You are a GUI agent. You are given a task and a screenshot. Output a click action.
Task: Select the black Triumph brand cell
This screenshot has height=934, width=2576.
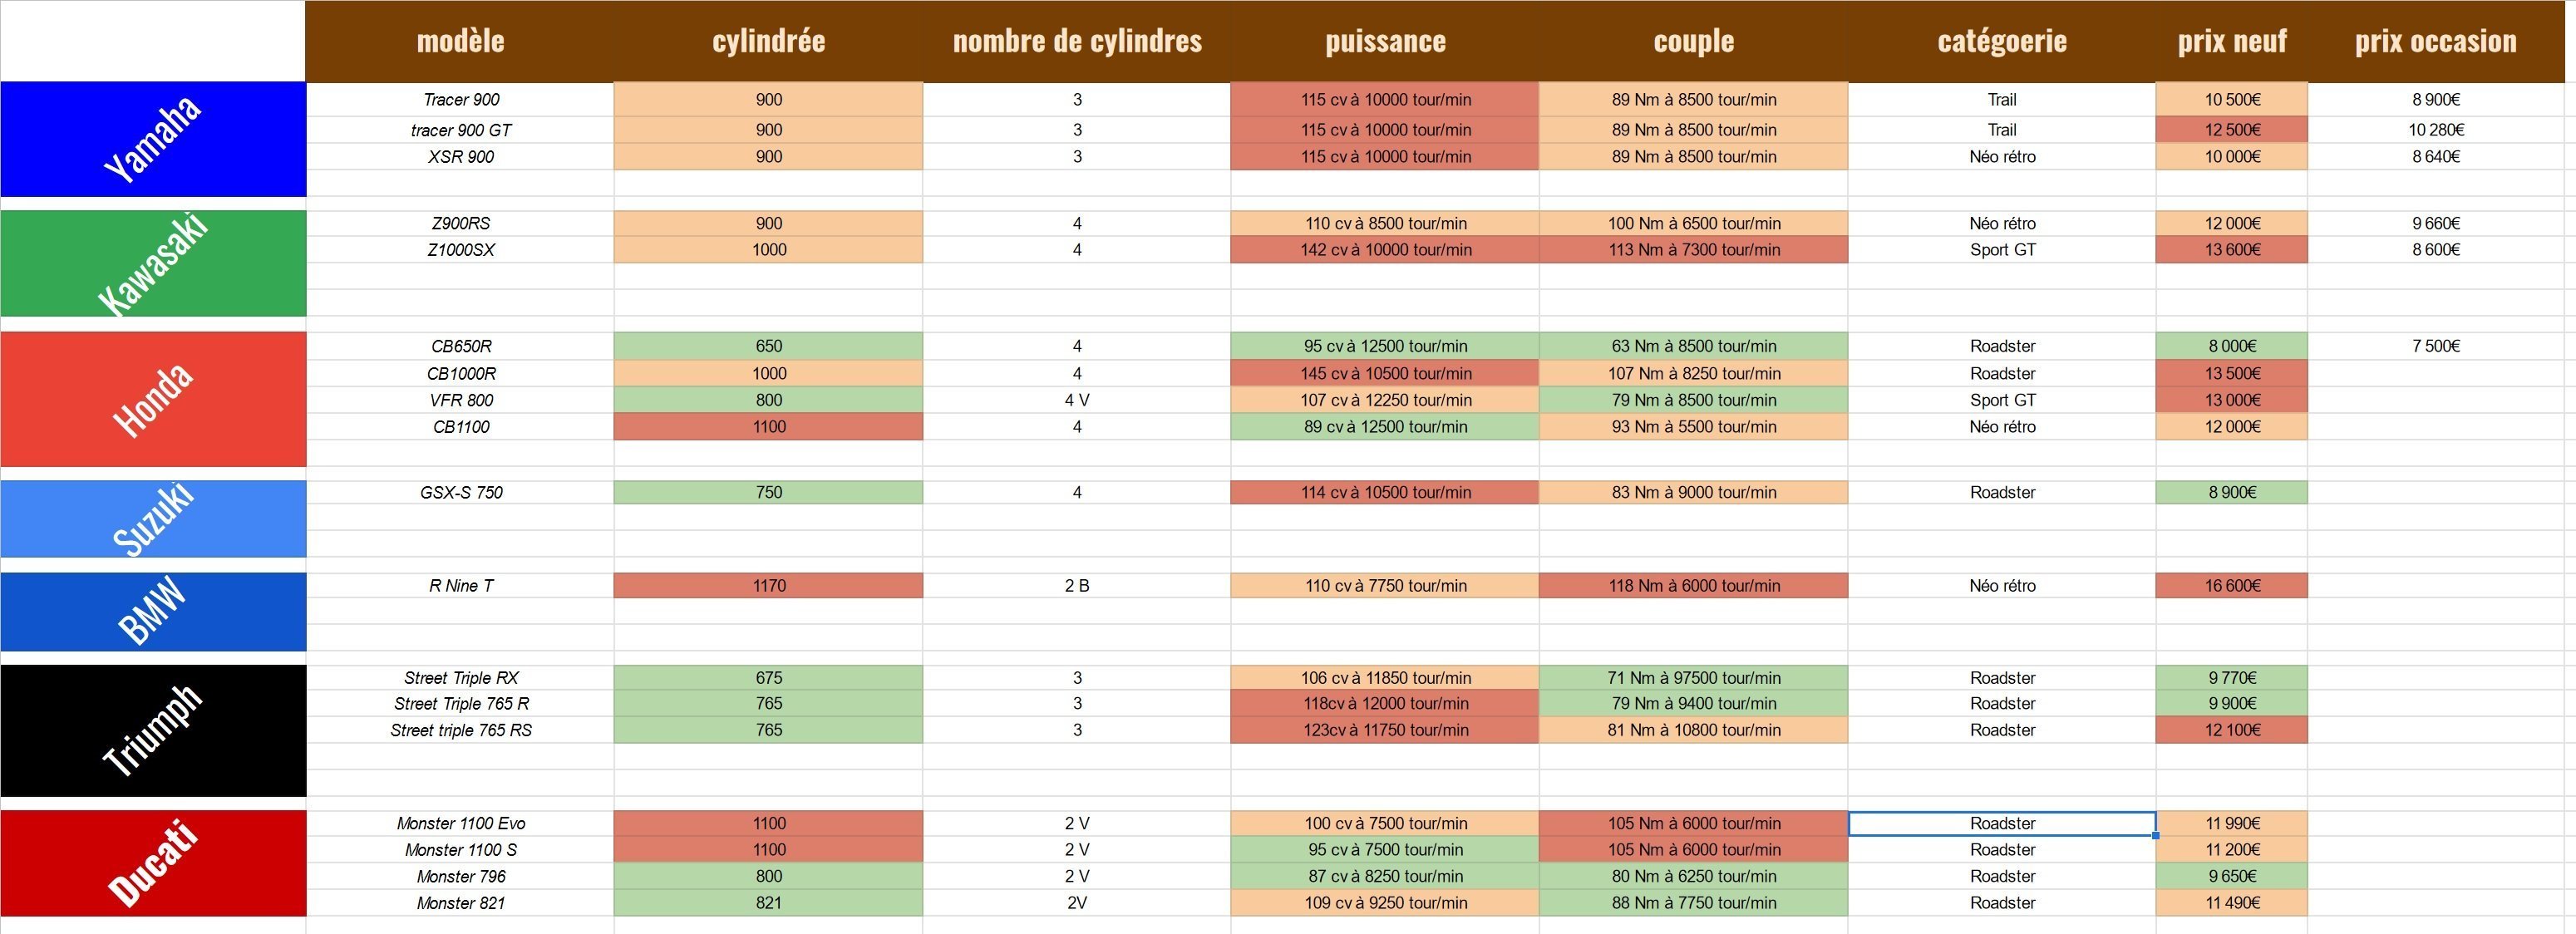click(153, 730)
